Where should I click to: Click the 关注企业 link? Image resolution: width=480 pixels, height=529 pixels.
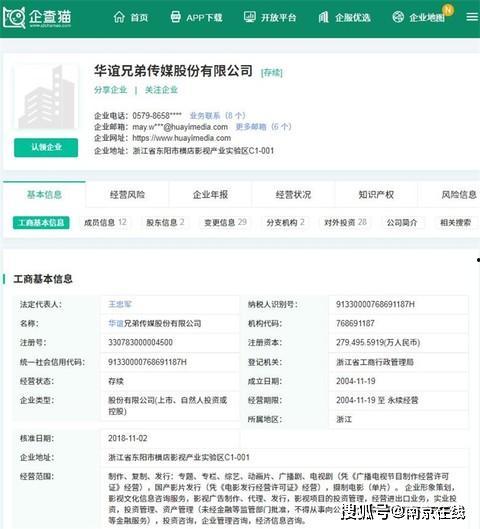pos(161,90)
